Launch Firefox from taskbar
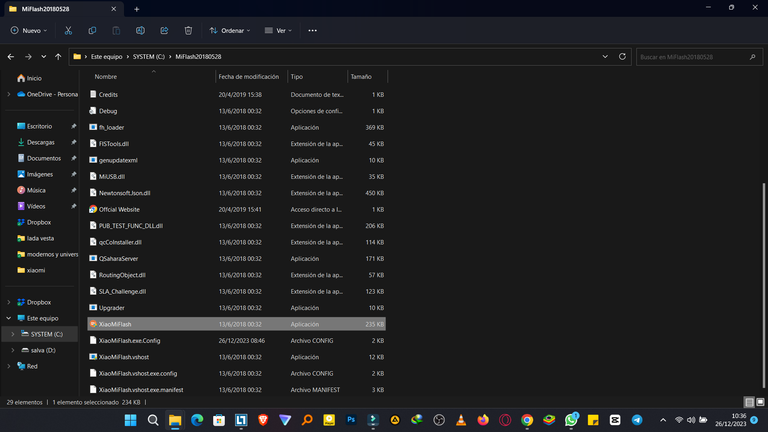 pos(483,420)
